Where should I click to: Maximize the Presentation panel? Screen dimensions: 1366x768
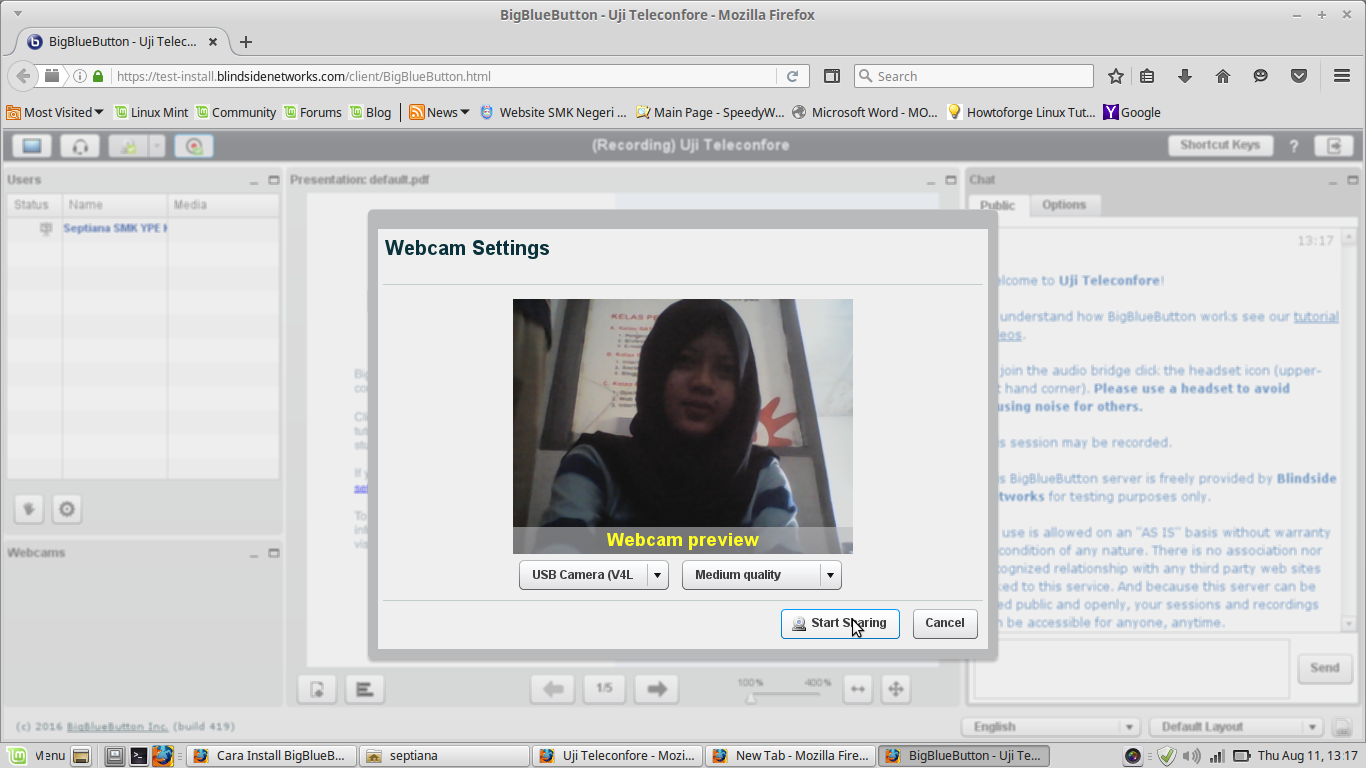pos(950,181)
